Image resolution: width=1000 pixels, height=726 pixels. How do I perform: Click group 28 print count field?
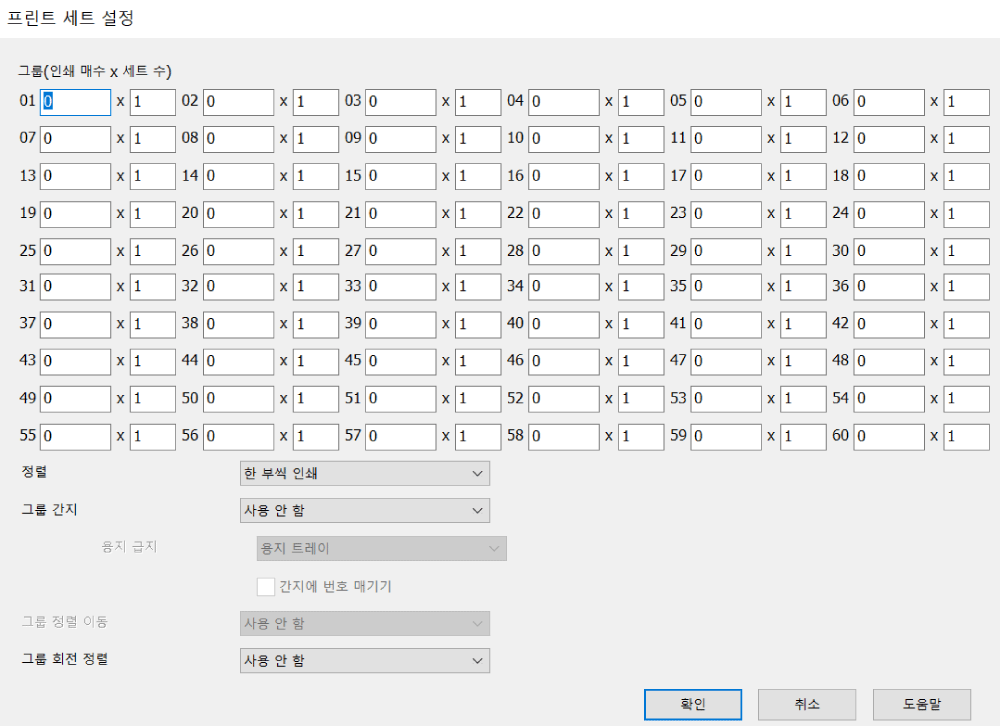click(563, 250)
